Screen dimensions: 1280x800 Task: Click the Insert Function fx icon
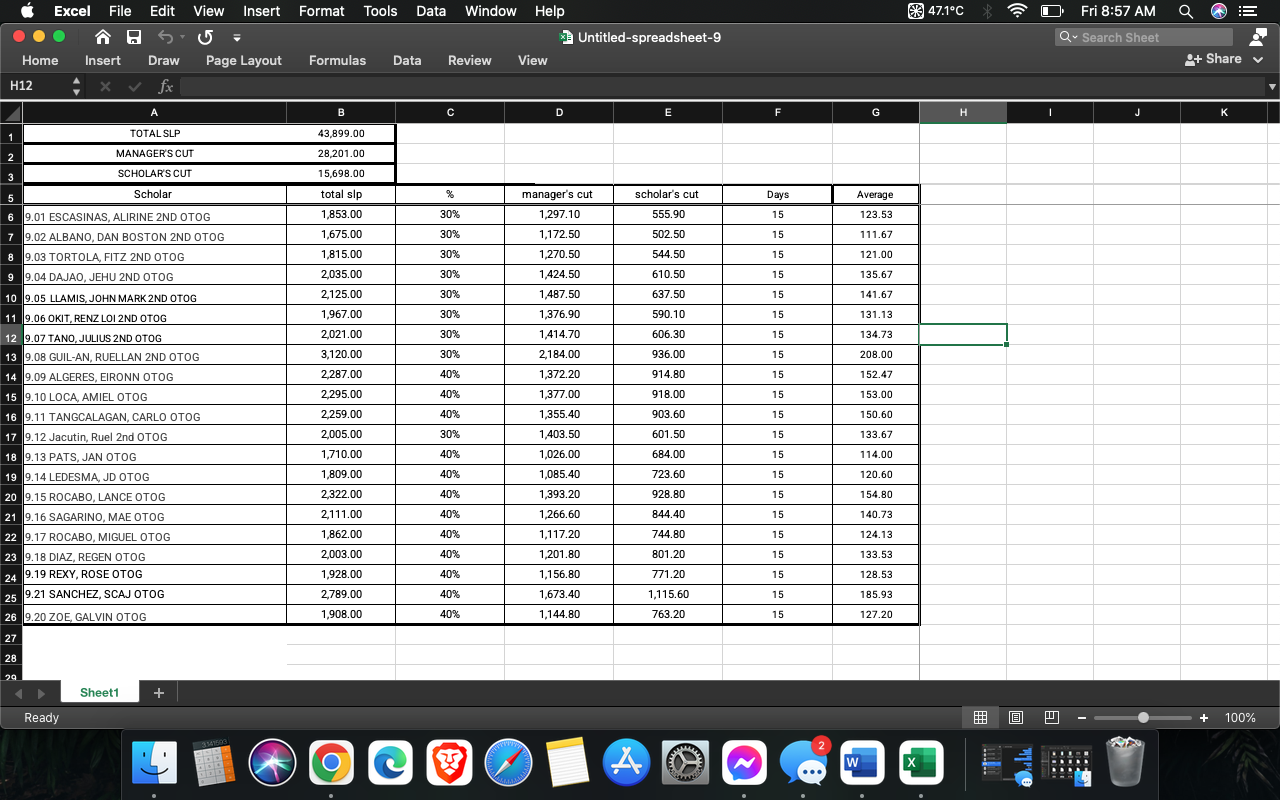tap(166, 86)
